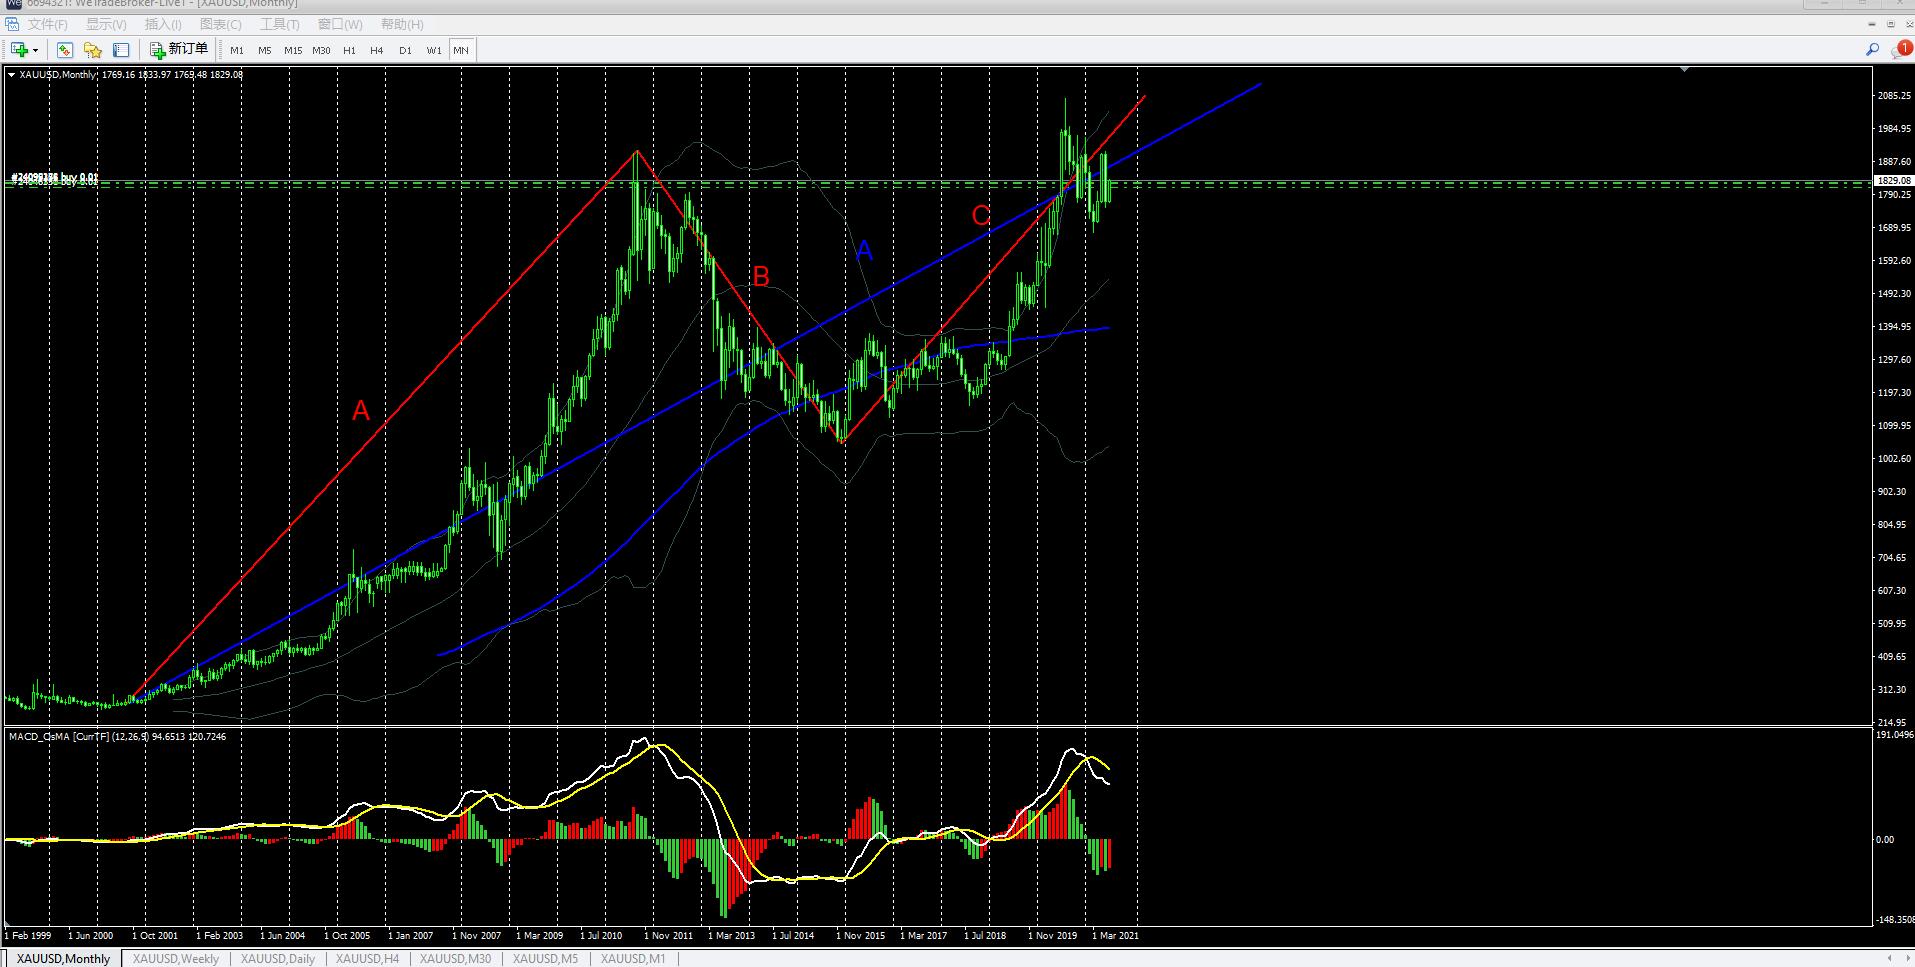Switch to the XAUUSD,H4 chart tab
The width and height of the screenshot is (1915, 967).
coord(367,959)
